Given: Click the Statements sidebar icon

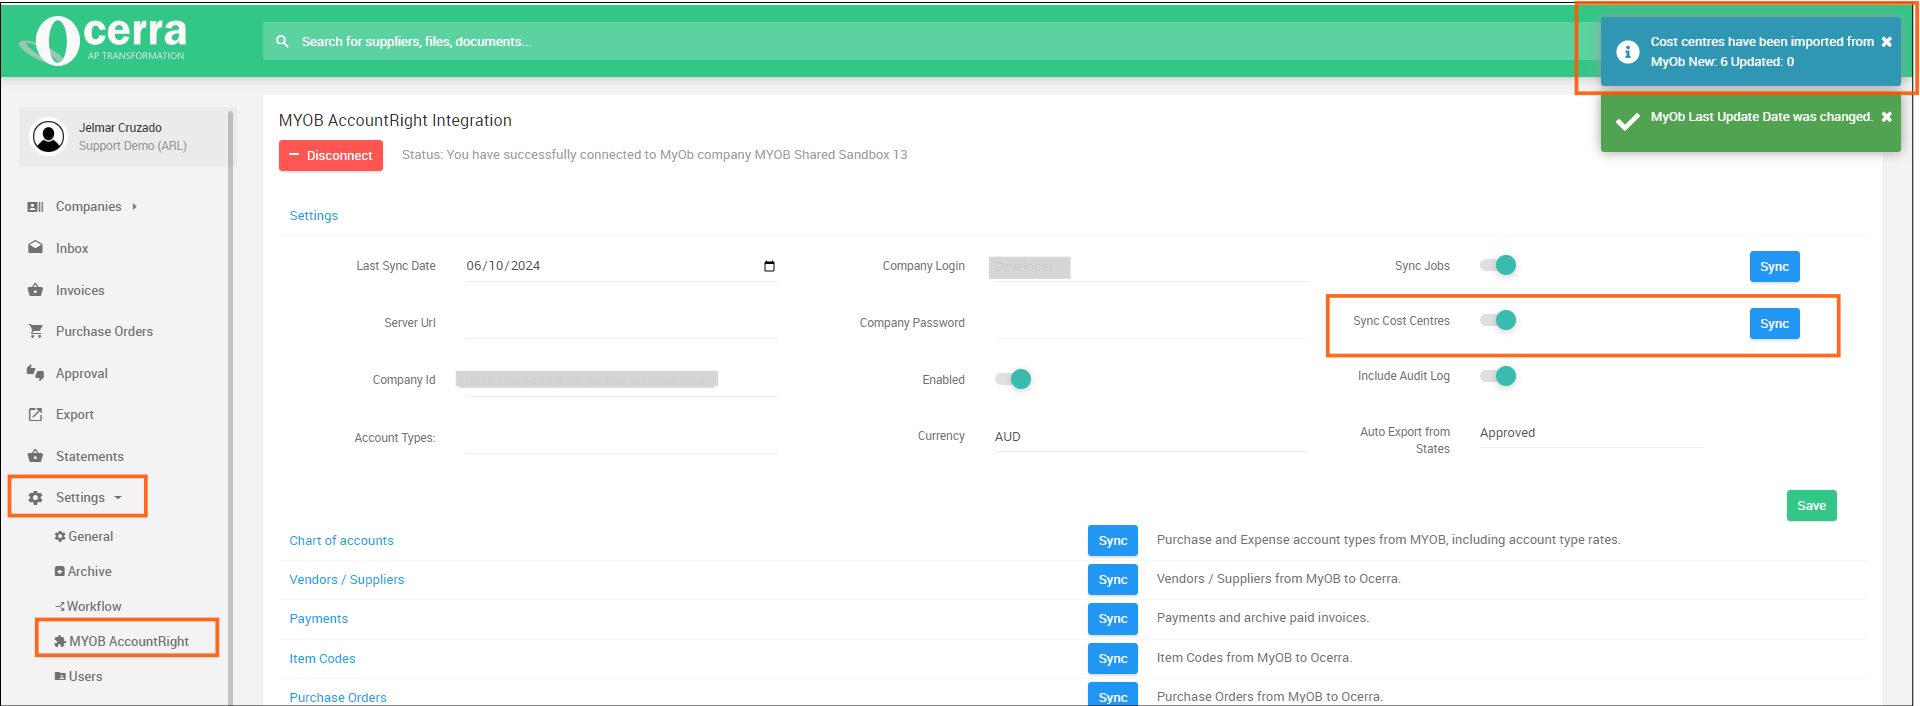Looking at the screenshot, I should coord(35,456).
